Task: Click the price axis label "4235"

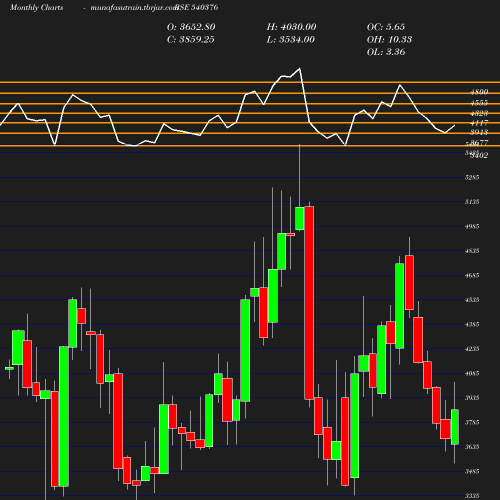Action: (x=472, y=349)
